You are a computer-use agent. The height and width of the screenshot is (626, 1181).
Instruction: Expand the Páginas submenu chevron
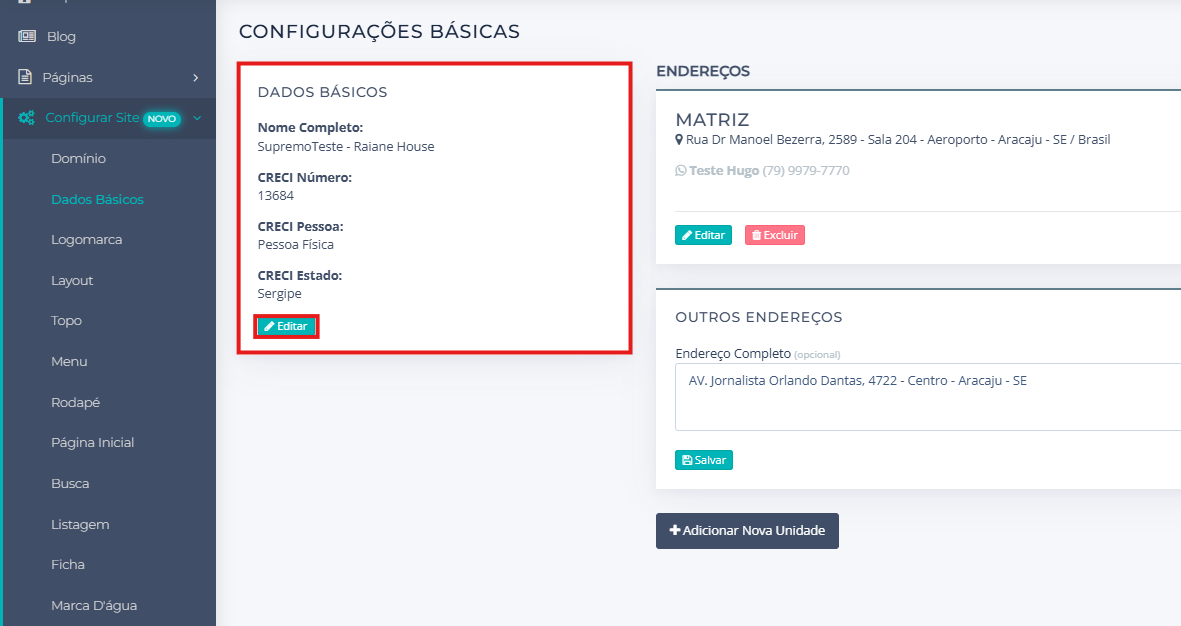pyautogui.click(x=196, y=77)
